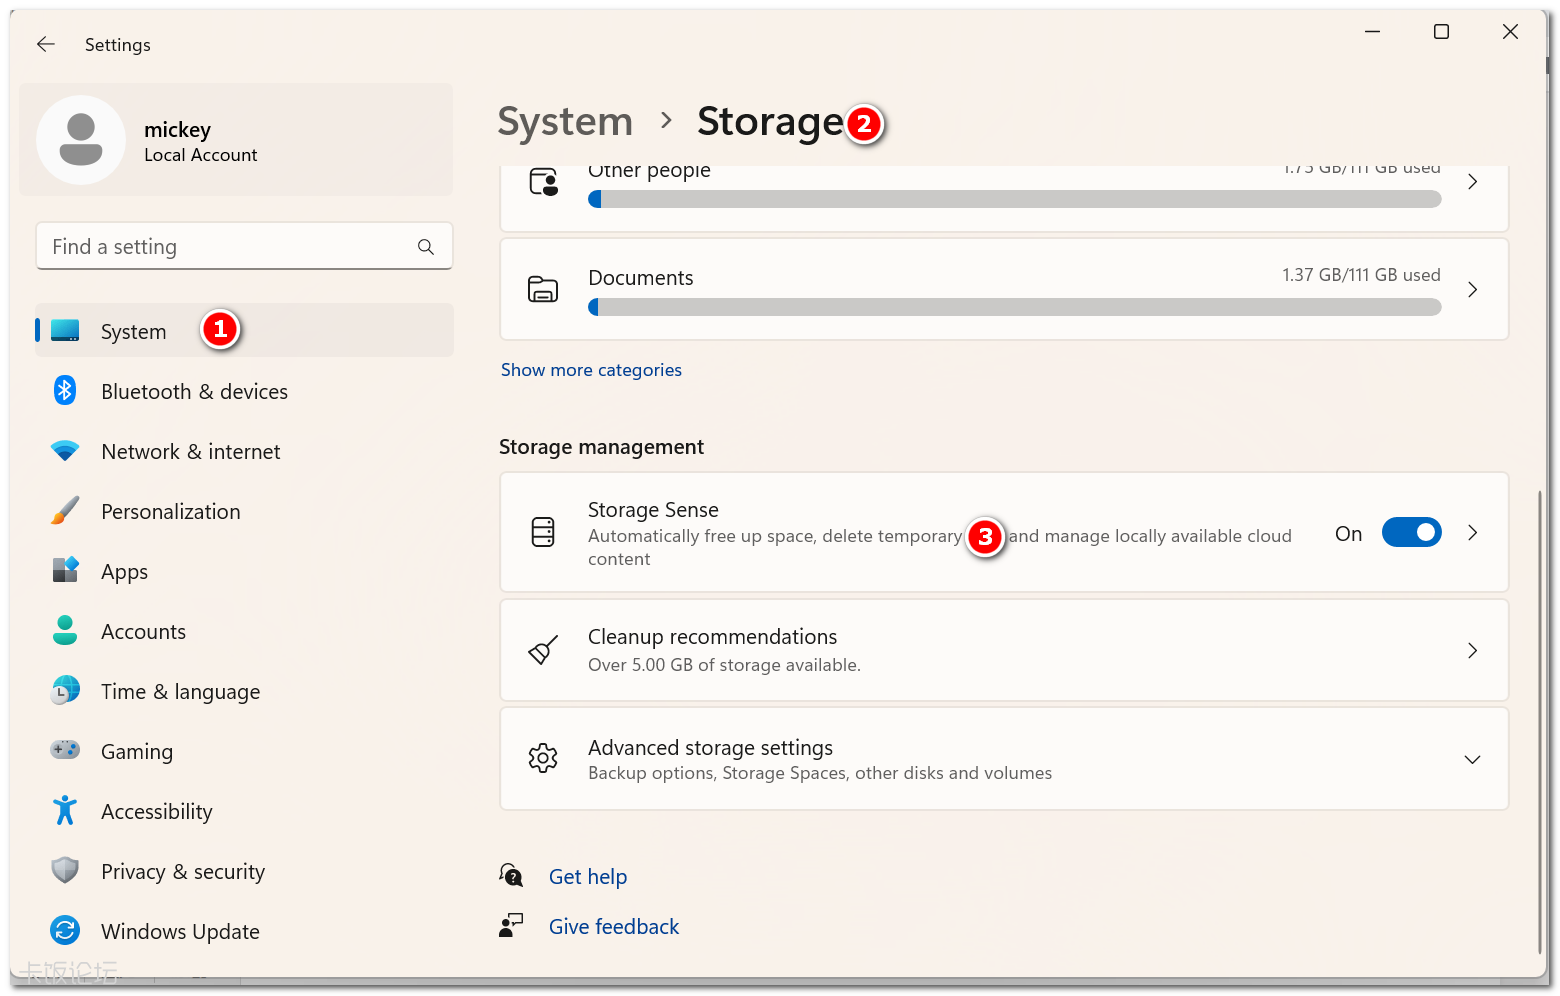
Task: Select System in the sidebar
Action: coord(244,330)
